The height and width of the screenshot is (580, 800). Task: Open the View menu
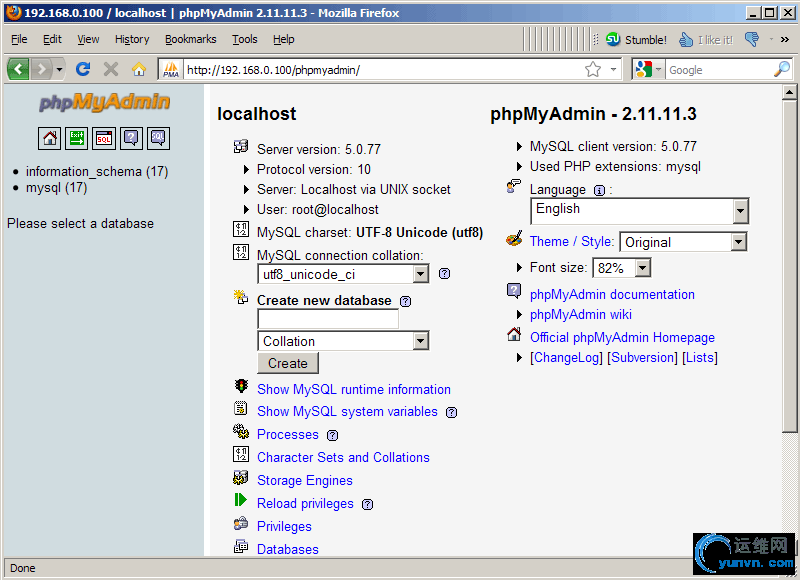pos(88,39)
